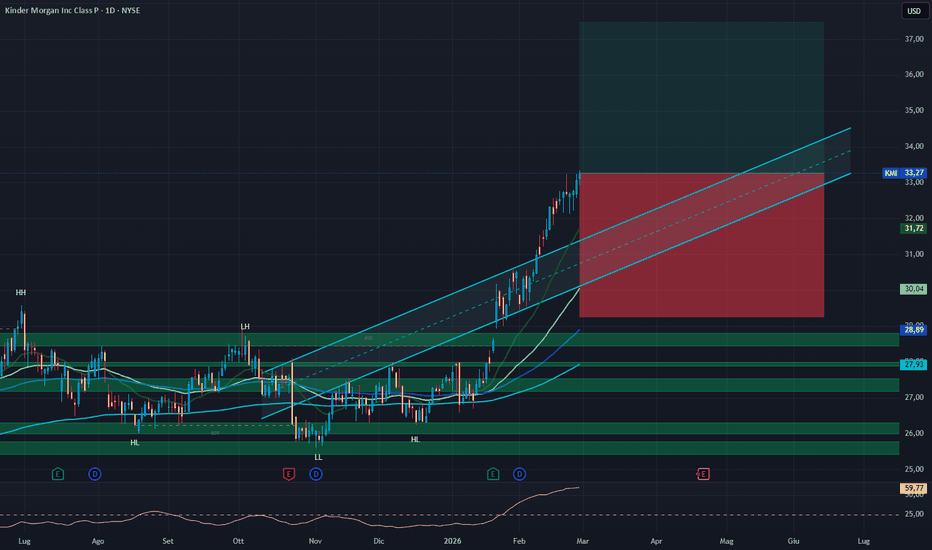Click the Ago label on the time axis
This screenshot has width=932, height=550.
98,541
